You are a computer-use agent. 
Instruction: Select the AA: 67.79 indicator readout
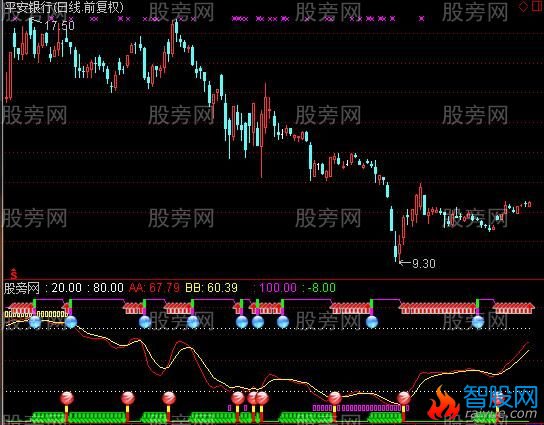154,288
